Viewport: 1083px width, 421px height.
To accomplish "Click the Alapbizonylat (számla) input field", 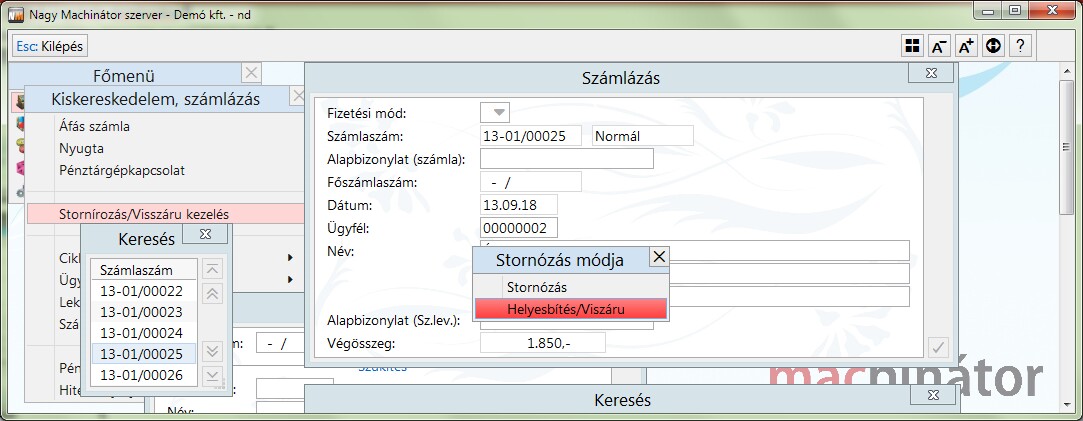I will coord(566,159).
